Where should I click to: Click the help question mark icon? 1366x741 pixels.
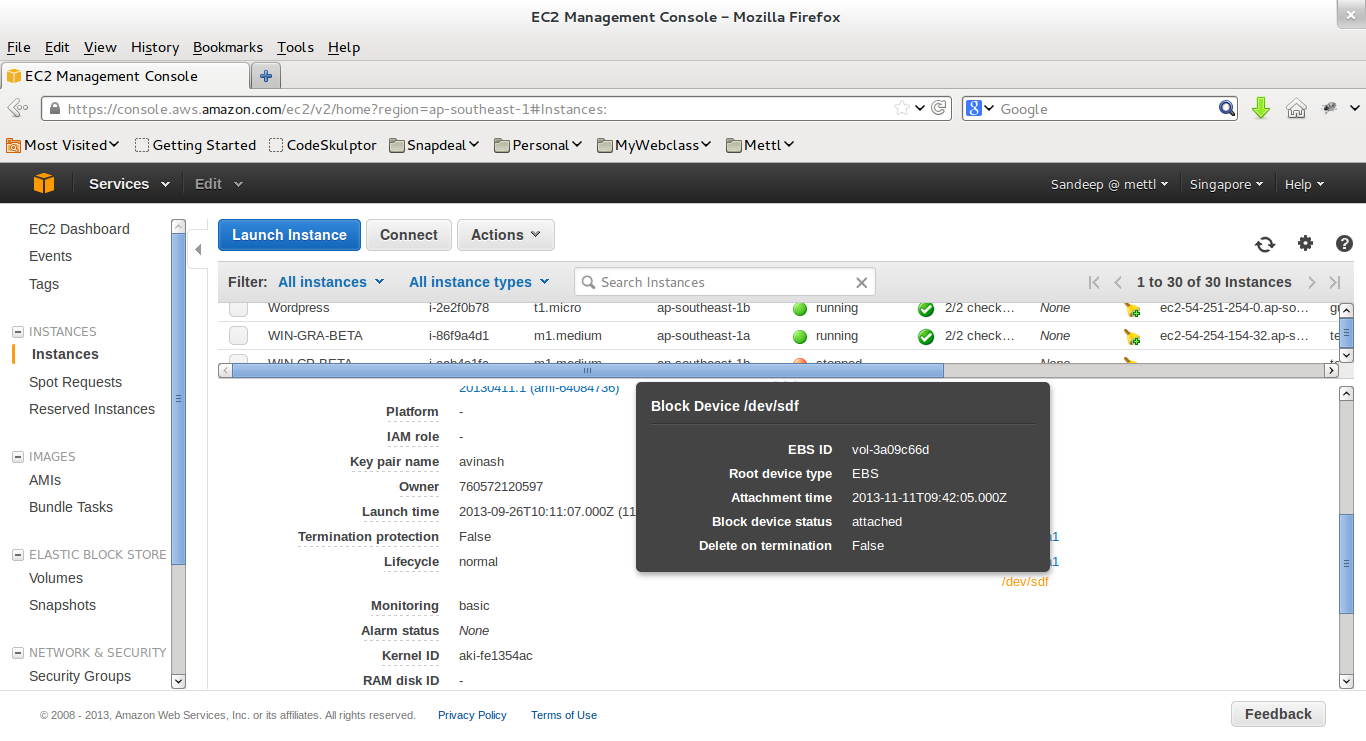[x=1344, y=243]
